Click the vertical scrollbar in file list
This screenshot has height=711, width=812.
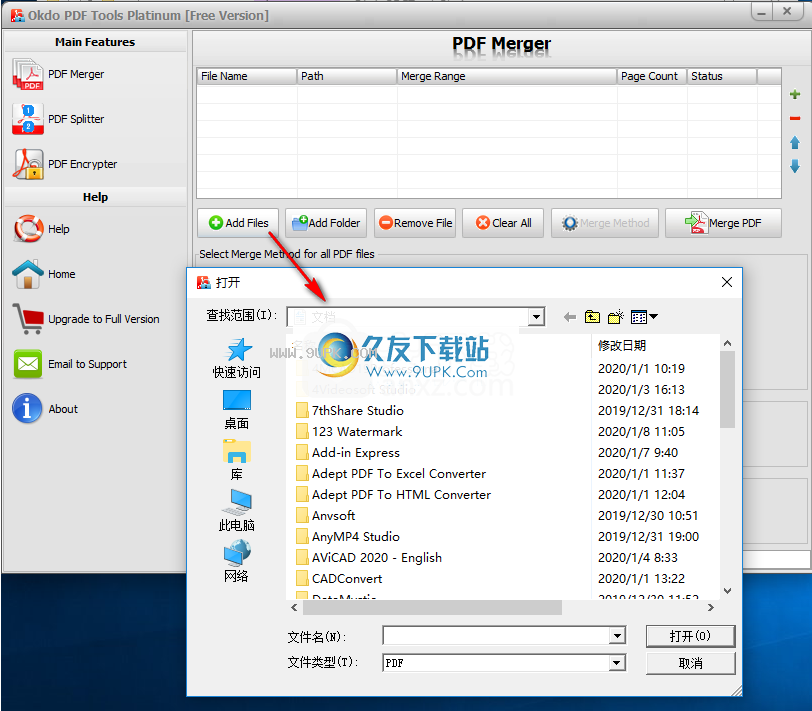[728, 389]
